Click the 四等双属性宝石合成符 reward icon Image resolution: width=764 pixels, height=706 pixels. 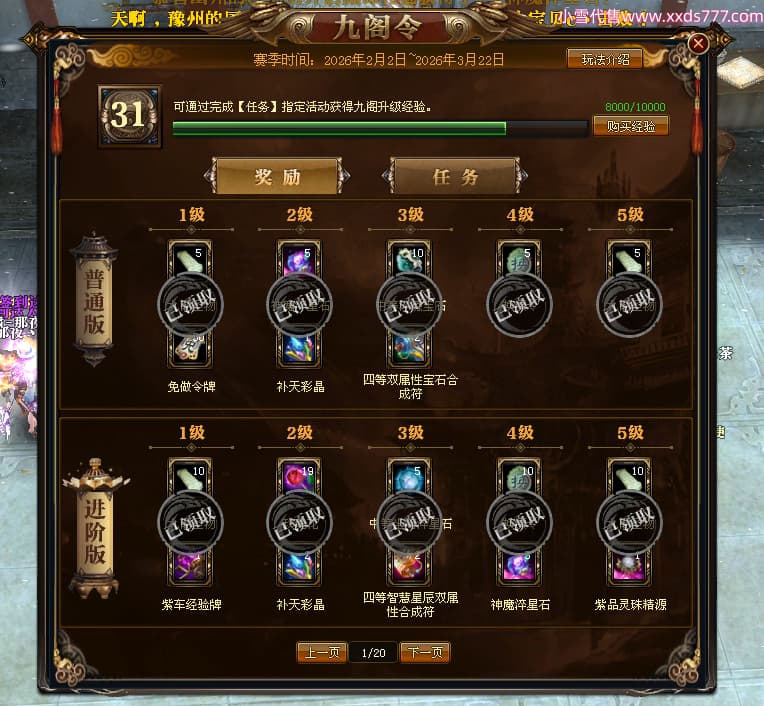[x=409, y=349]
